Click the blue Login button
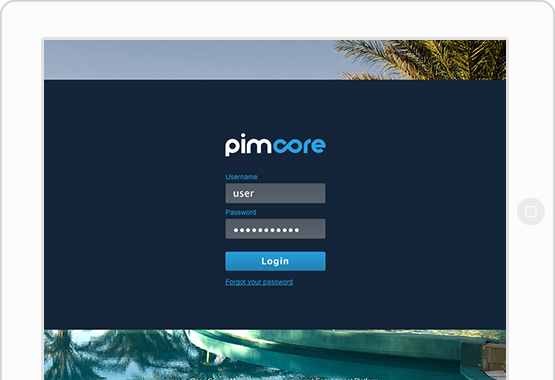555x380 pixels. point(275,261)
